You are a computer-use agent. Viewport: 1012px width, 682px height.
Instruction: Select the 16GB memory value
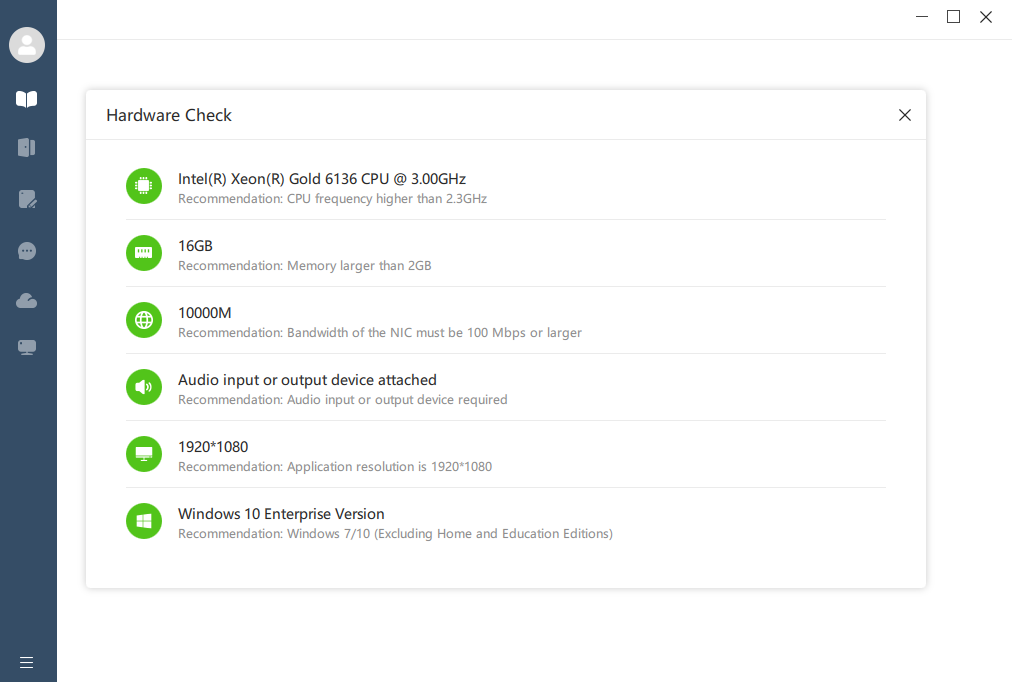point(196,246)
